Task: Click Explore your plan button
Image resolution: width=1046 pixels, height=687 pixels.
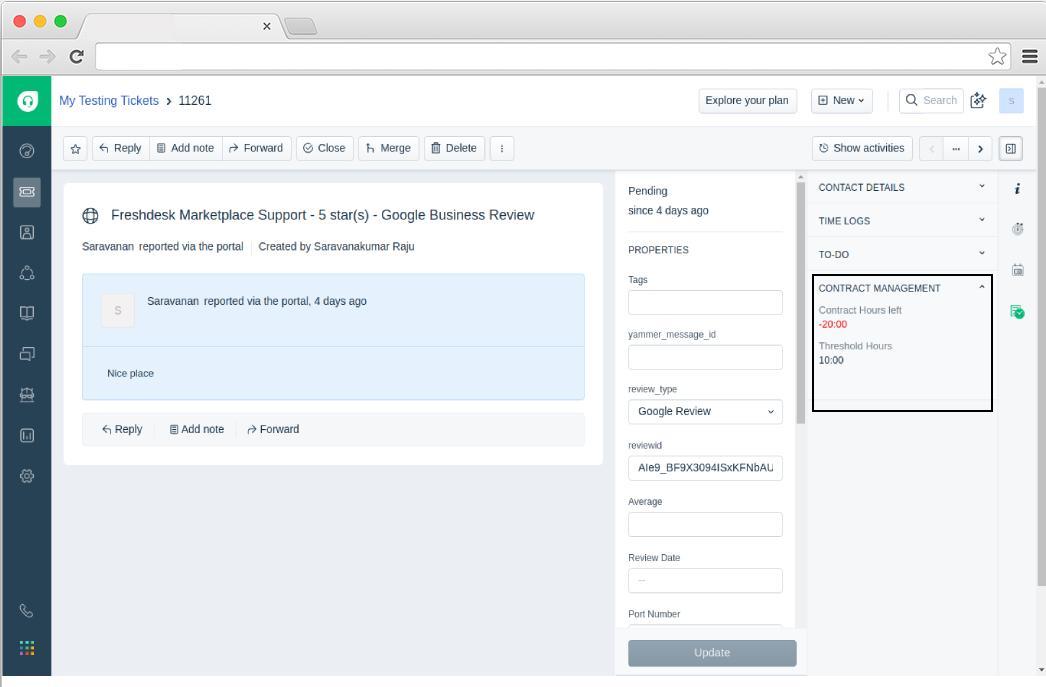Action: [x=747, y=101]
